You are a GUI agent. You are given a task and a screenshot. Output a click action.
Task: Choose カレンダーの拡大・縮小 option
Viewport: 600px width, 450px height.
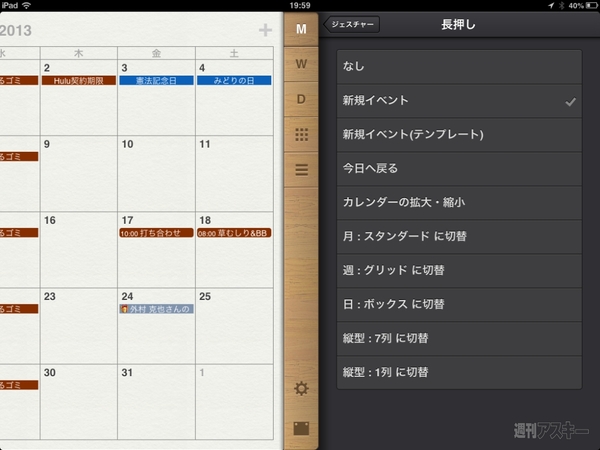pyautogui.click(x=459, y=202)
